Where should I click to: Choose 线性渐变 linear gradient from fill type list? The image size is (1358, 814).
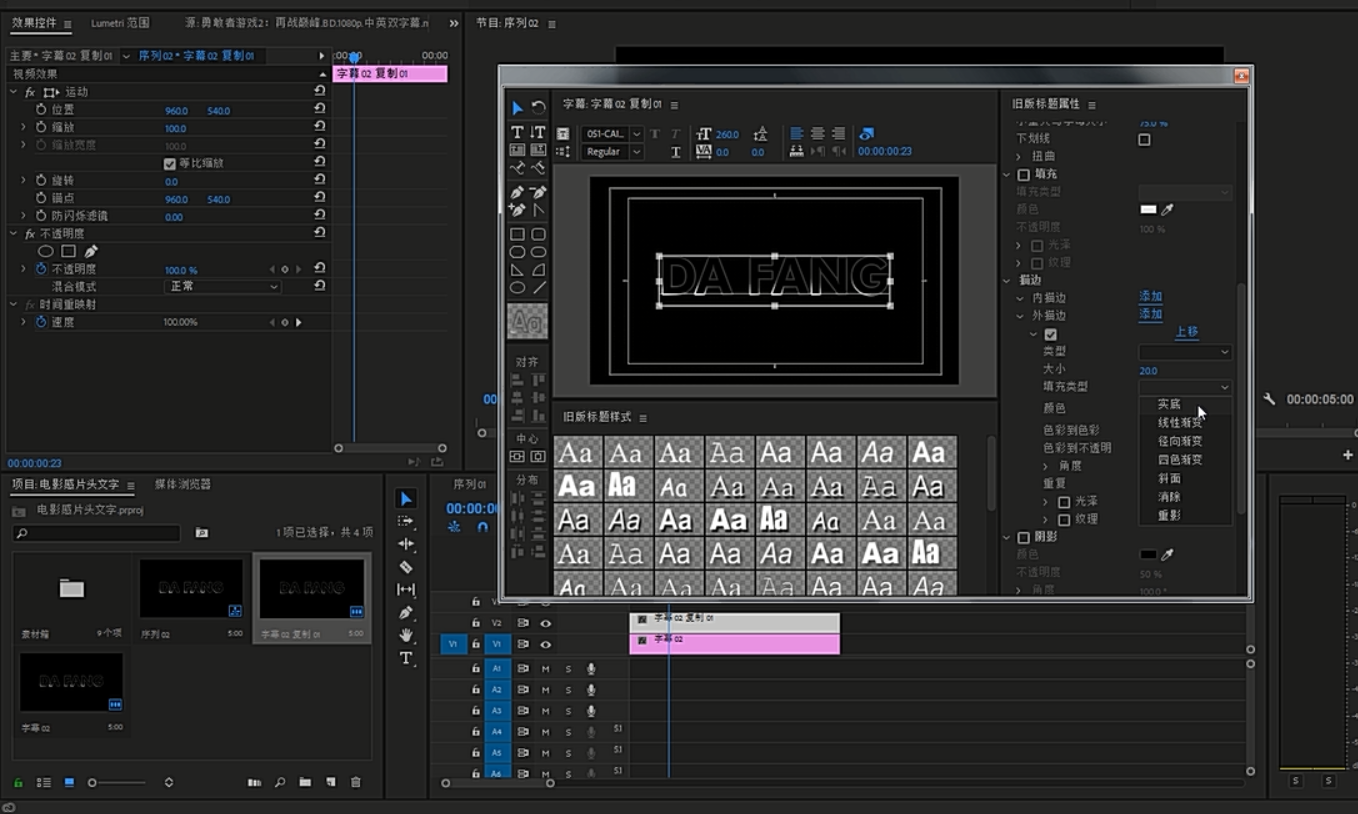1180,423
